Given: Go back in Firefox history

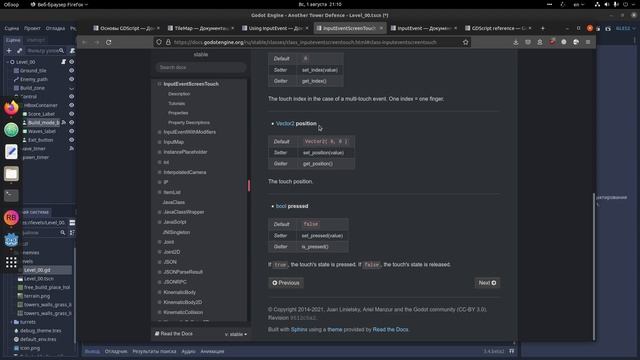Looking at the screenshot, I should point(84,42).
